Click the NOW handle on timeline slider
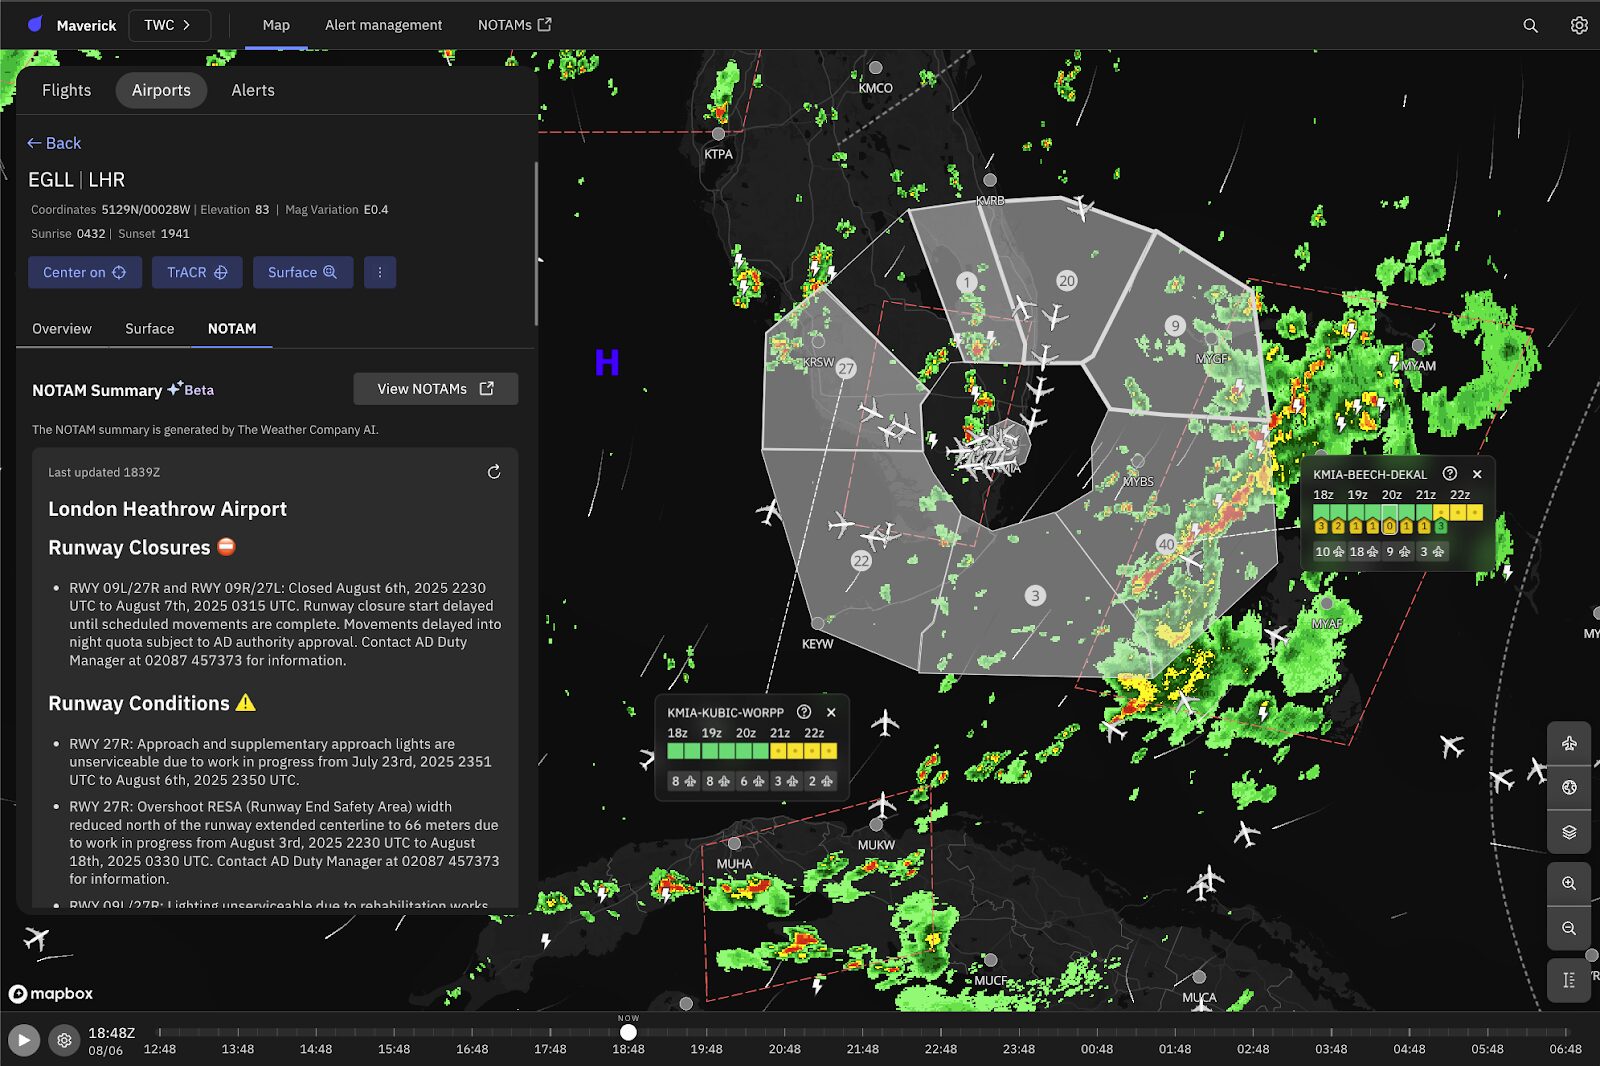The height and width of the screenshot is (1066, 1600). (x=628, y=1032)
